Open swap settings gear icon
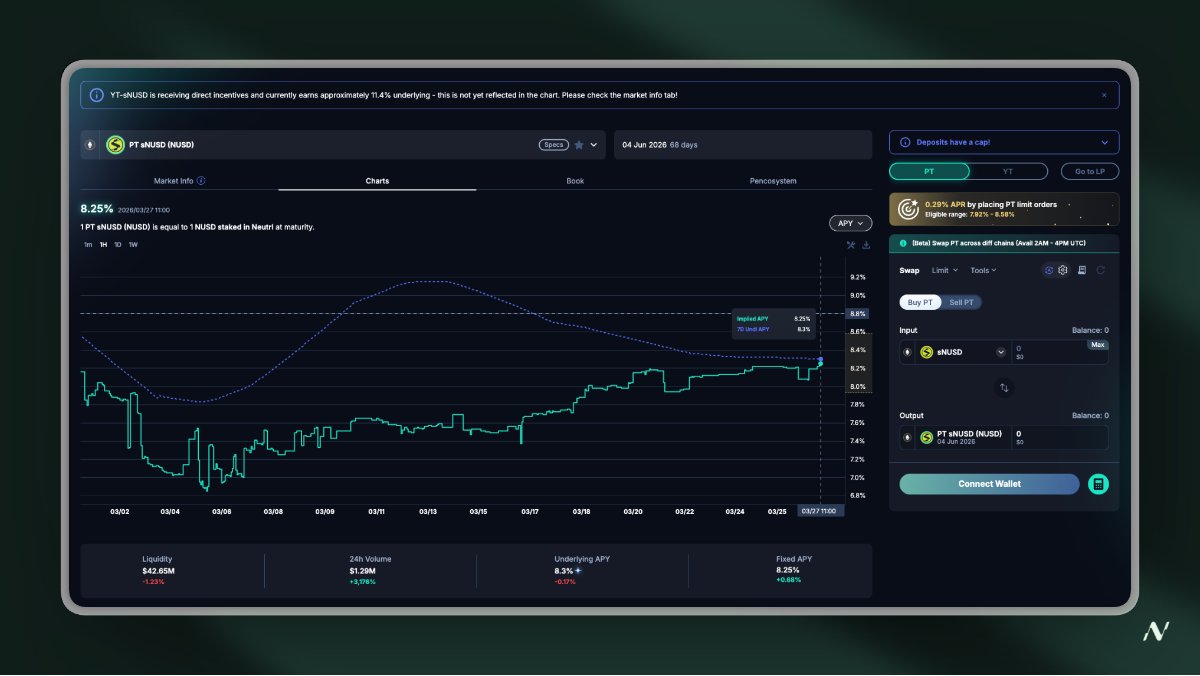The width and height of the screenshot is (1200, 676). 1063,270
